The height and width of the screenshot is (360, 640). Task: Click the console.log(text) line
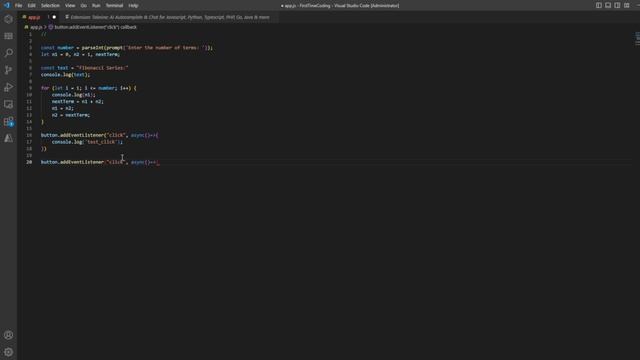point(65,75)
